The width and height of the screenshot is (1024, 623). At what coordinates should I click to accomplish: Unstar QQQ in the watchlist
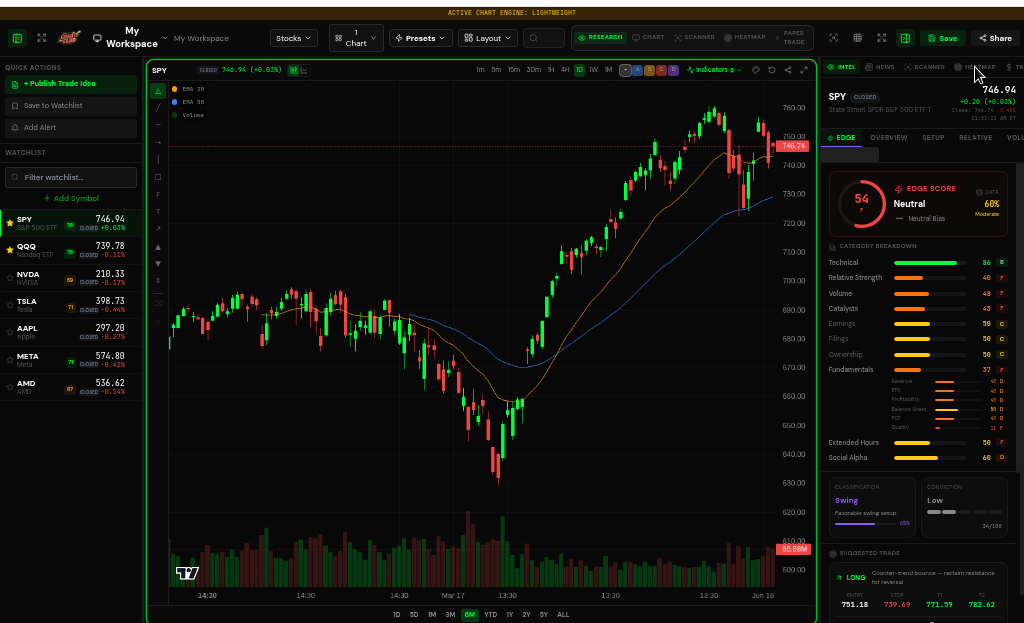[10, 250]
